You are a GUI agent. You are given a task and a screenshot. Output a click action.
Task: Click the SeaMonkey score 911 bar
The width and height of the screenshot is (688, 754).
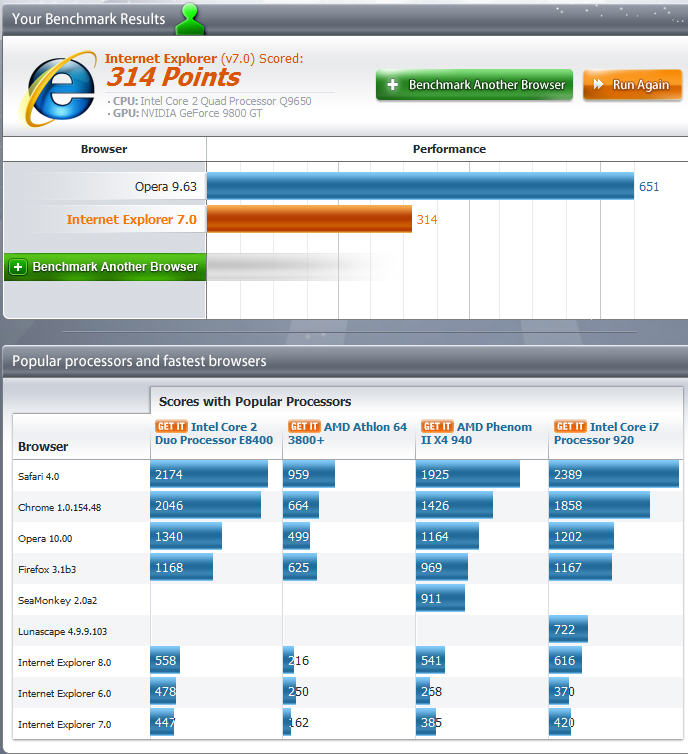point(440,599)
